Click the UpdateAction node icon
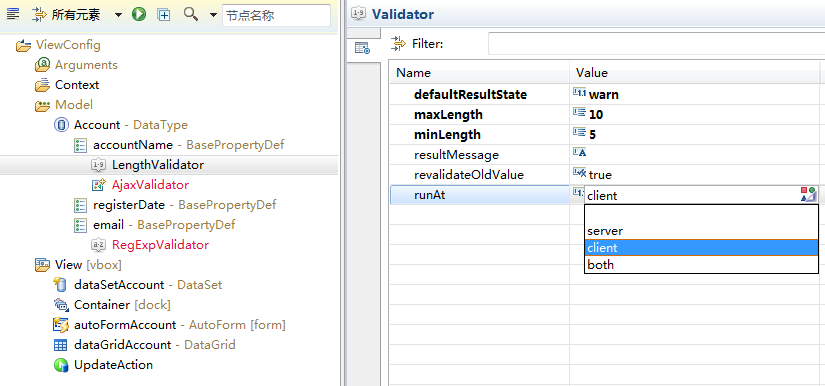 61,365
